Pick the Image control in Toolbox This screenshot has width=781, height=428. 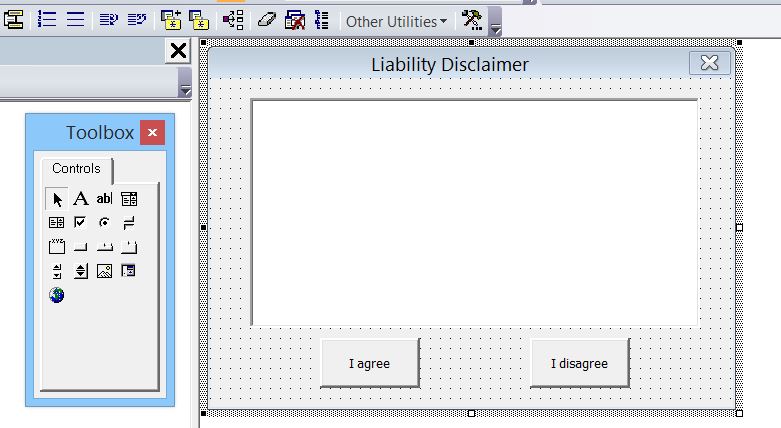click(104, 271)
